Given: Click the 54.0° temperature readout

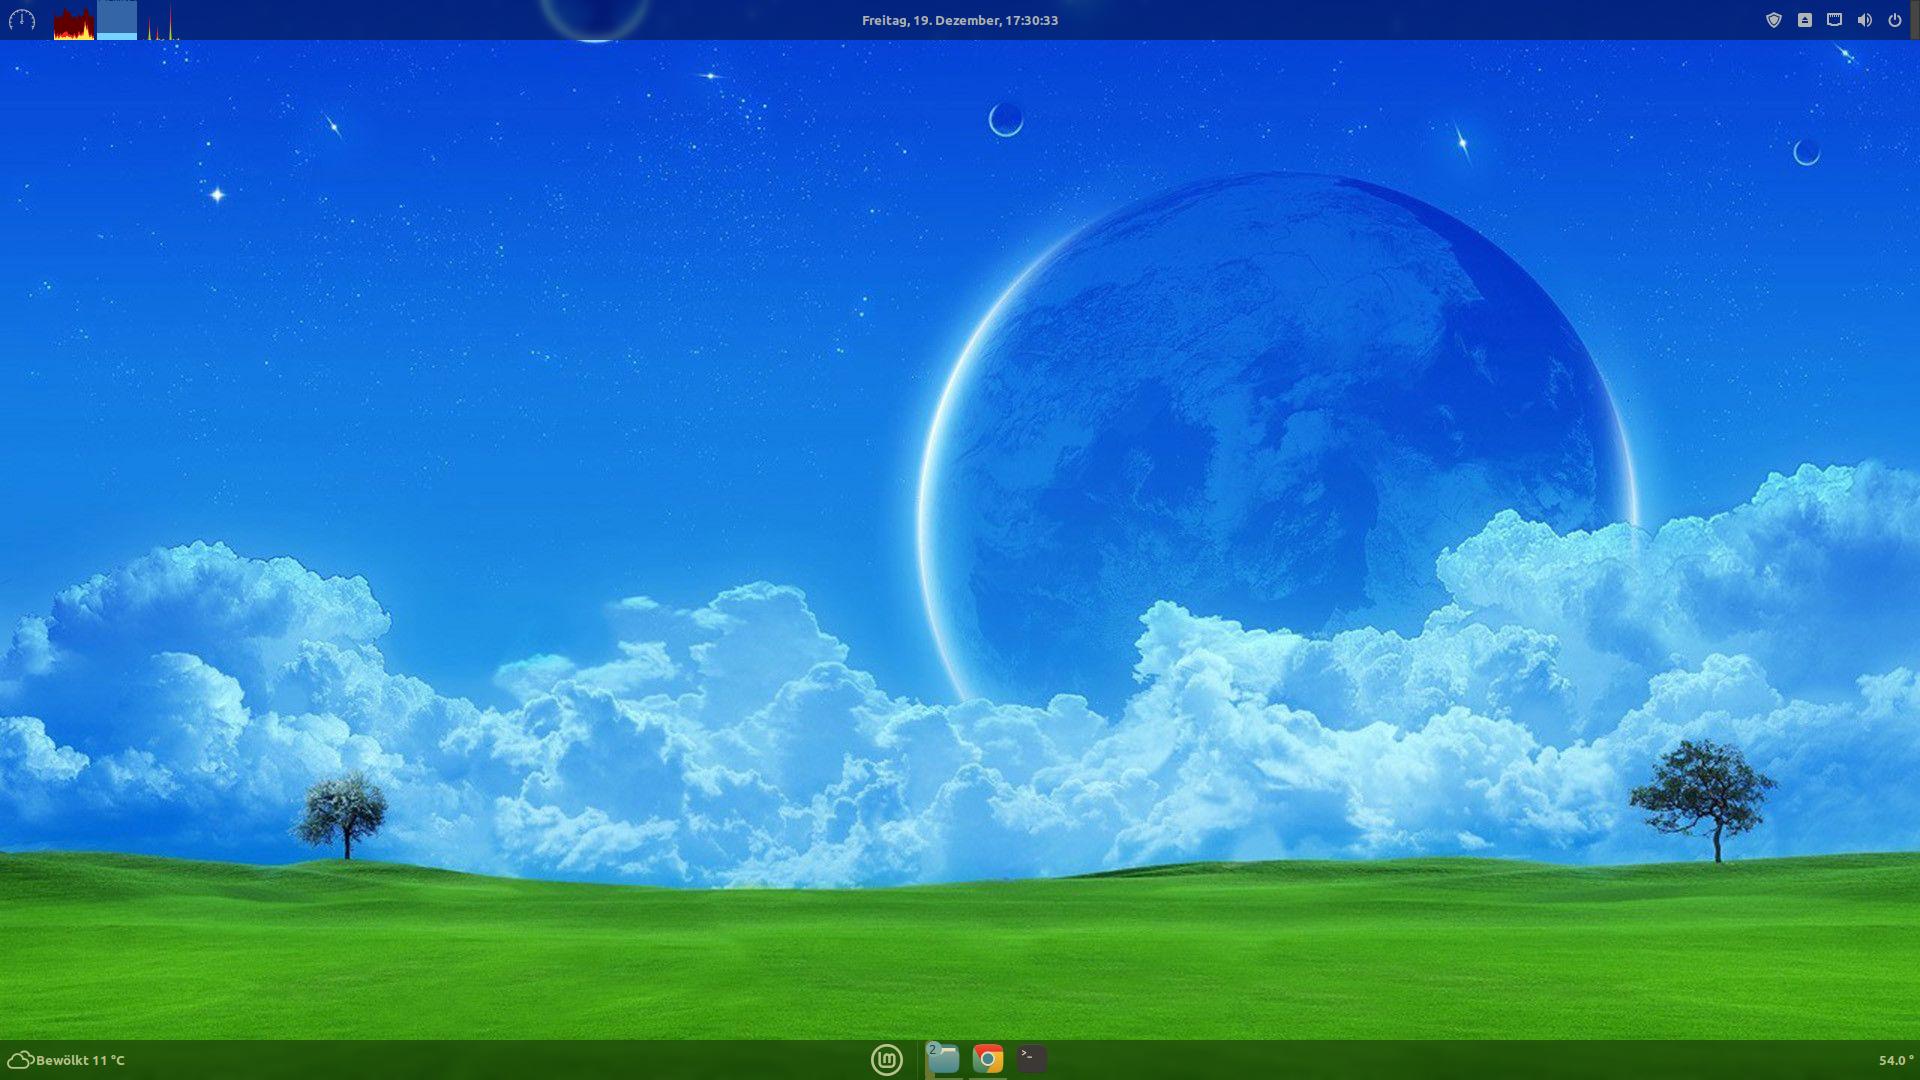Looking at the screenshot, I should 1895,1060.
